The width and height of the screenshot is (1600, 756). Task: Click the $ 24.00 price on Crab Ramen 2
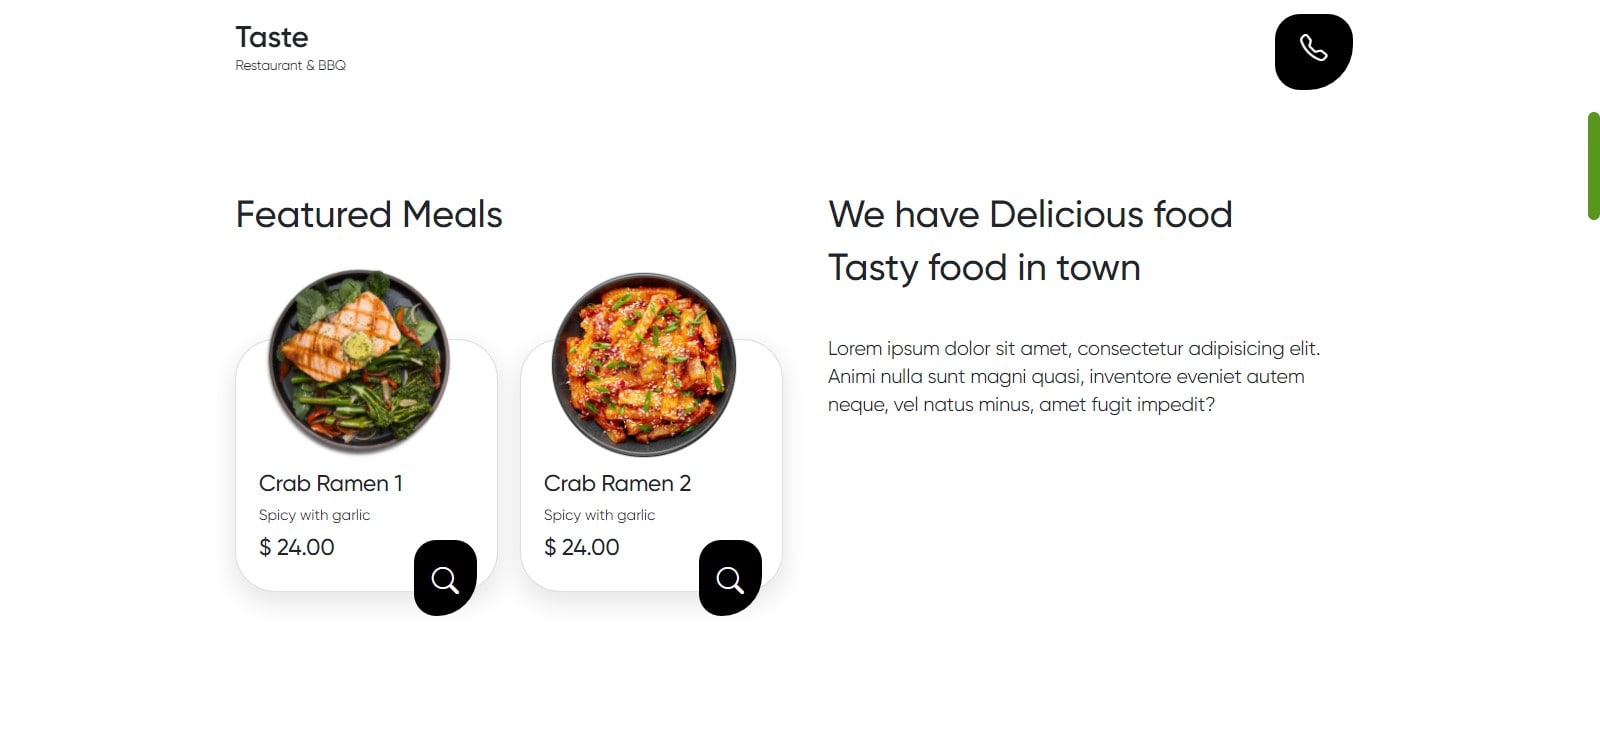pos(582,548)
